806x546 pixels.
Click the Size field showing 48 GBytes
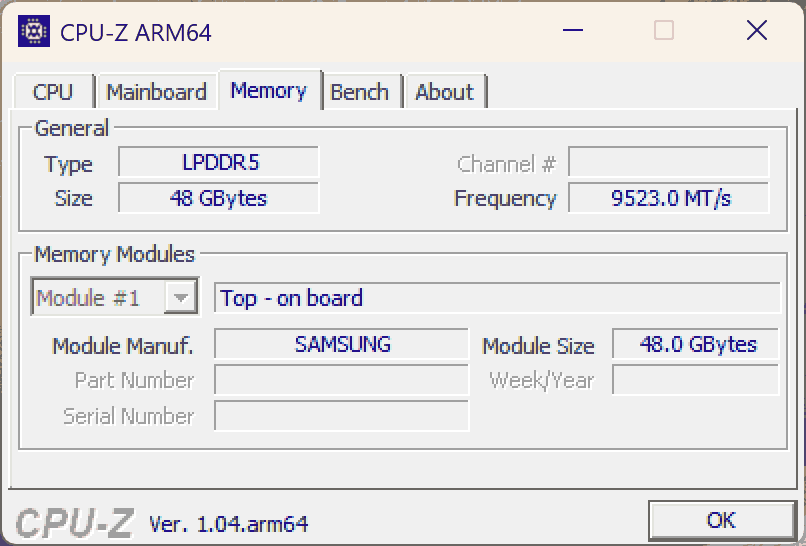(218, 198)
